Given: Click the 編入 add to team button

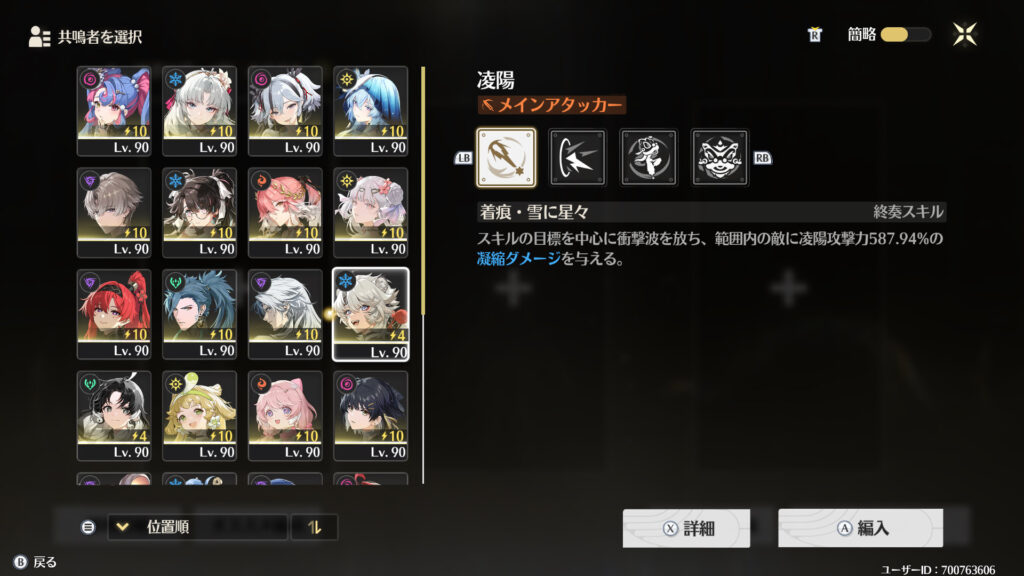Looking at the screenshot, I should tap(860, 528).
